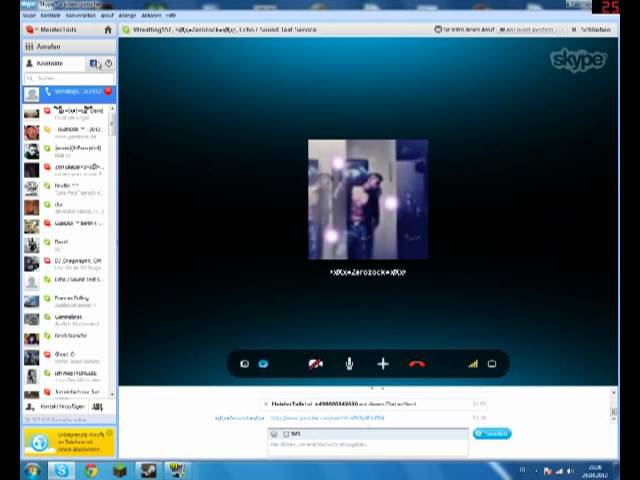Open the Skype menu in the menu bar
Viewport: 640px width, 480px height.
29,15
